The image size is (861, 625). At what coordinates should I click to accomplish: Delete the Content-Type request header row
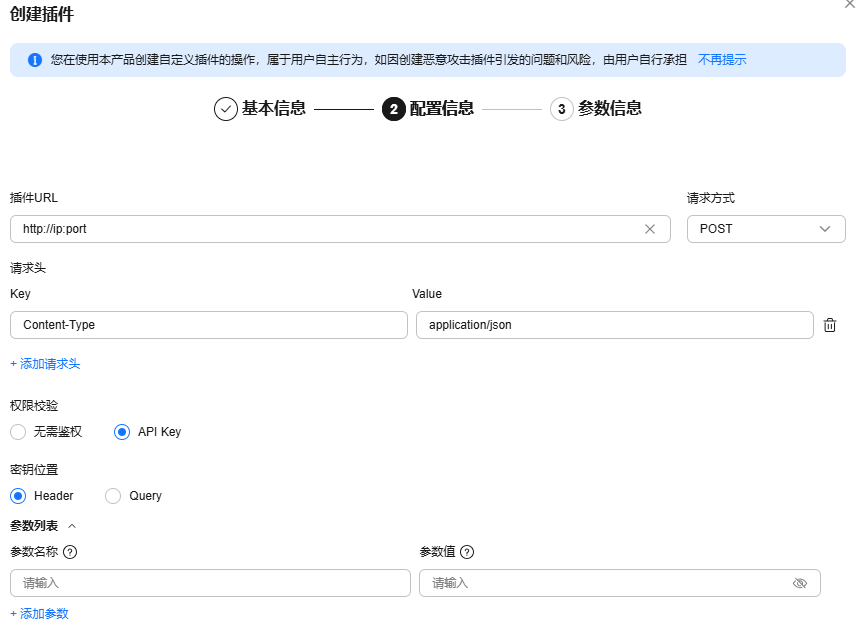pyautogui.click(x=829, y=325)
